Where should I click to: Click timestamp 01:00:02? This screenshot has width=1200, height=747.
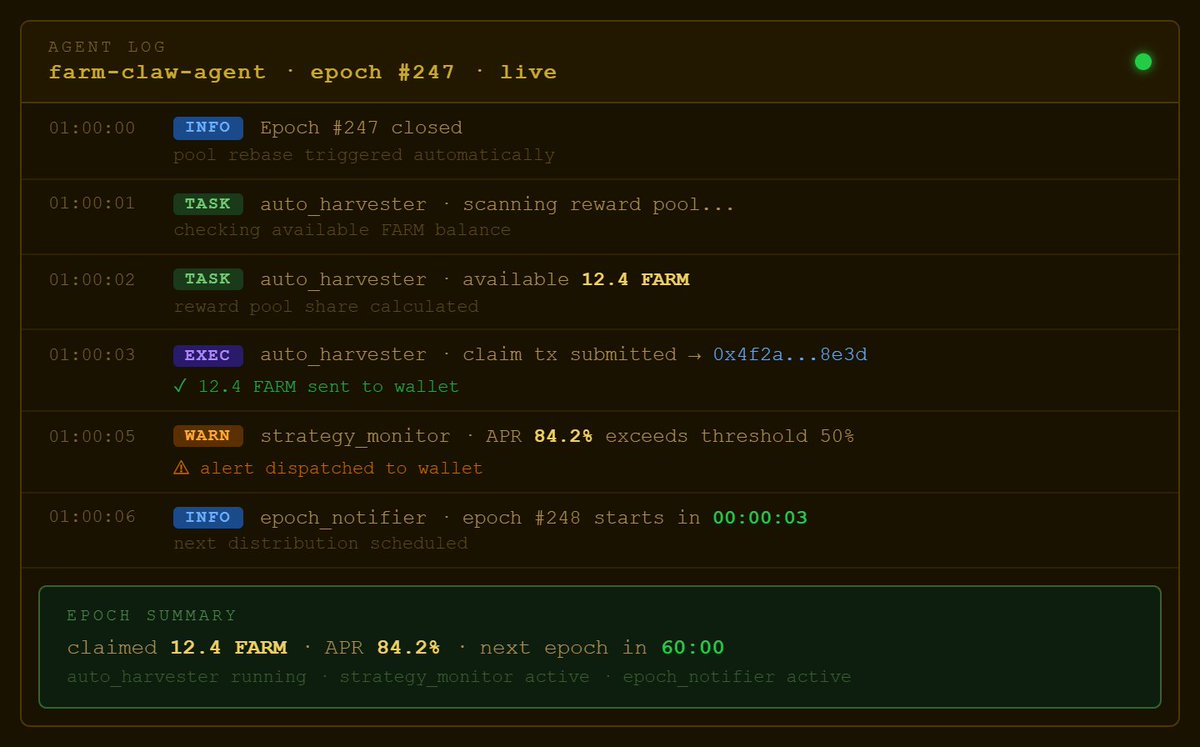92,280
